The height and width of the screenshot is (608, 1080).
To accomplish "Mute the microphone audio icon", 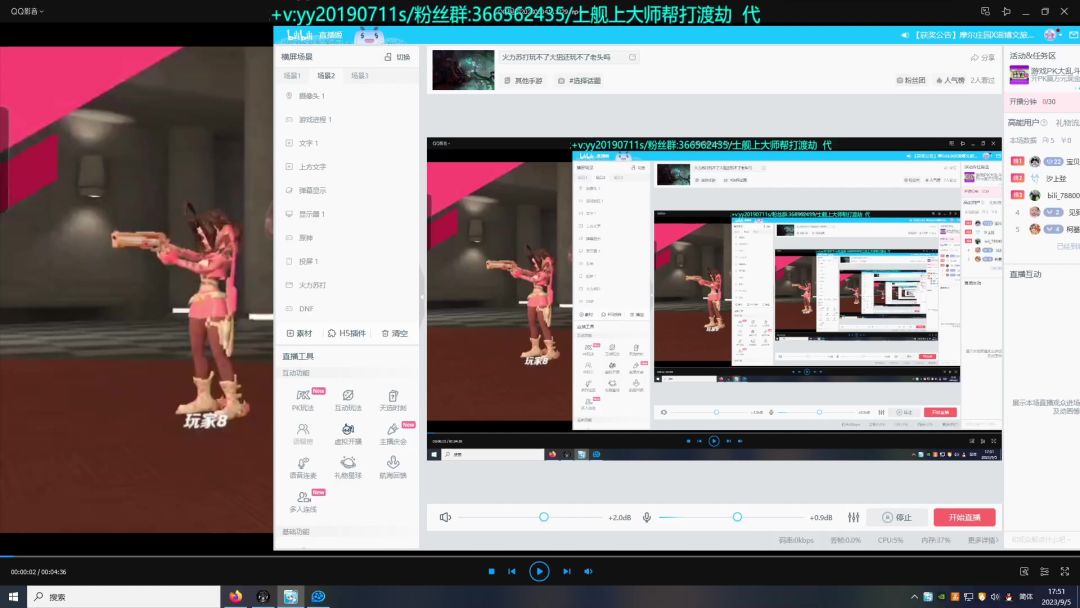I will [647, 517].
